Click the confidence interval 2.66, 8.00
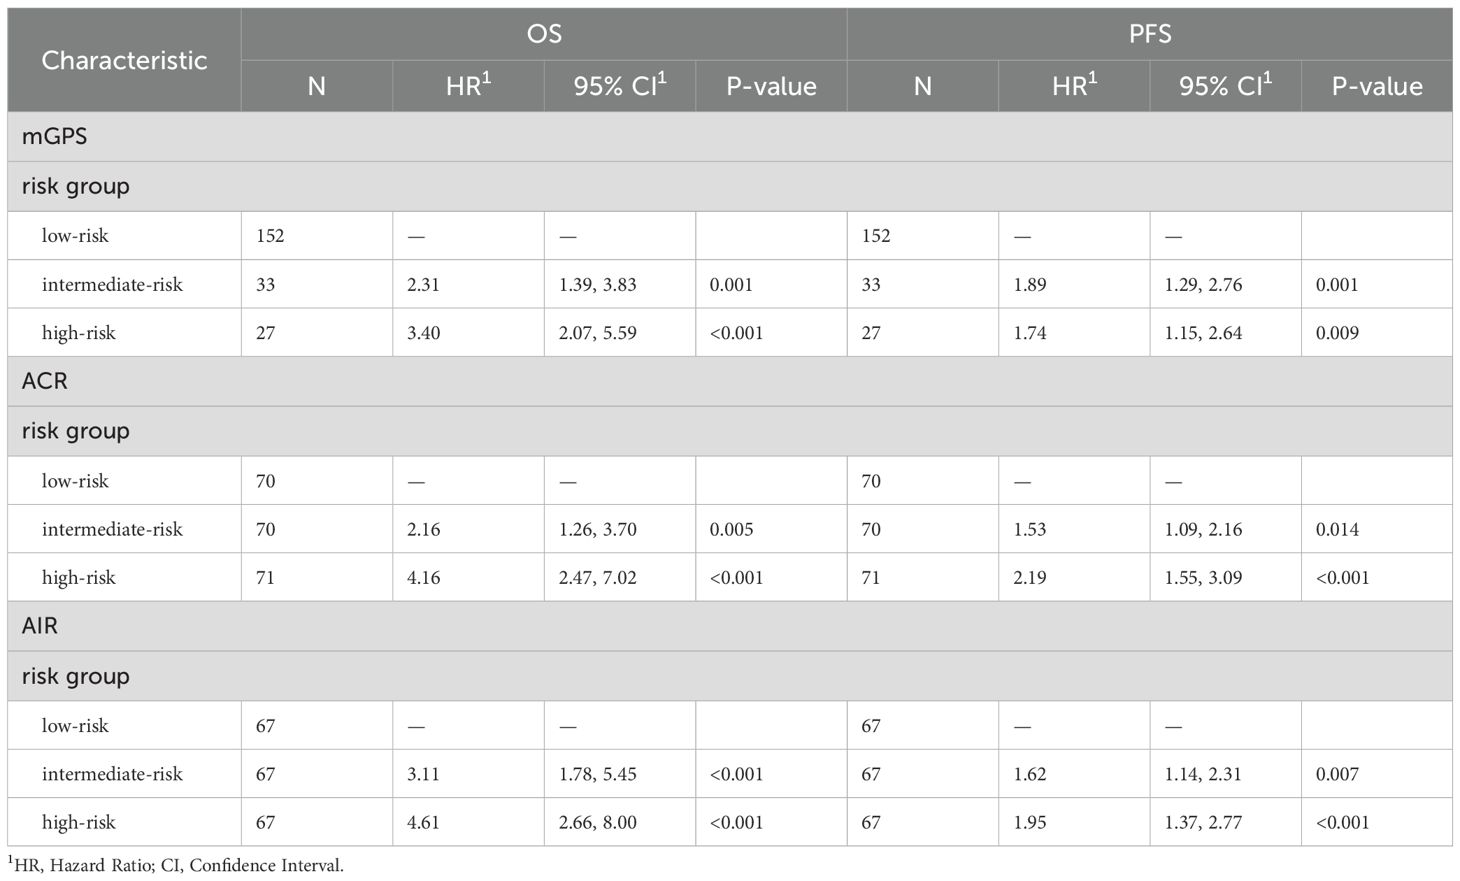Screen dimensions: 1460x881 point(598,823)
